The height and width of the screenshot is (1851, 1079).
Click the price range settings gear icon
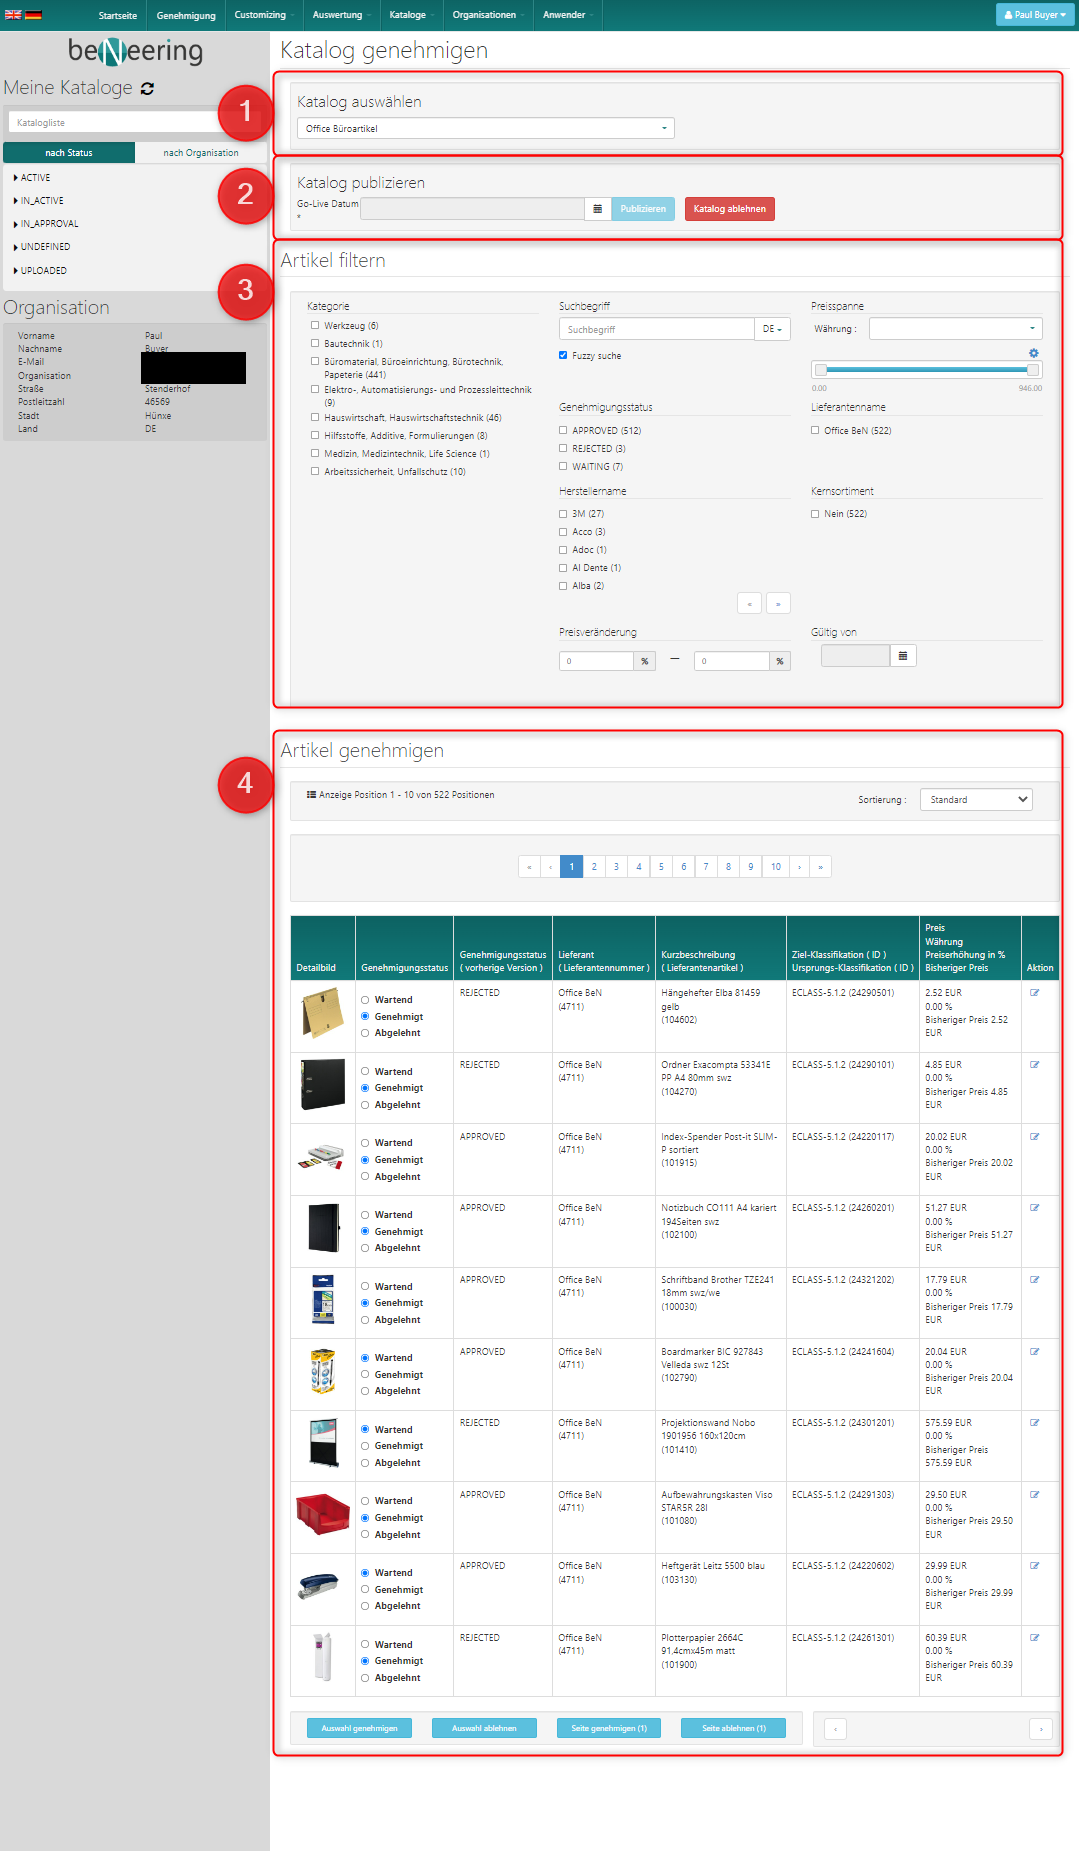click(x=1033, y=353)
